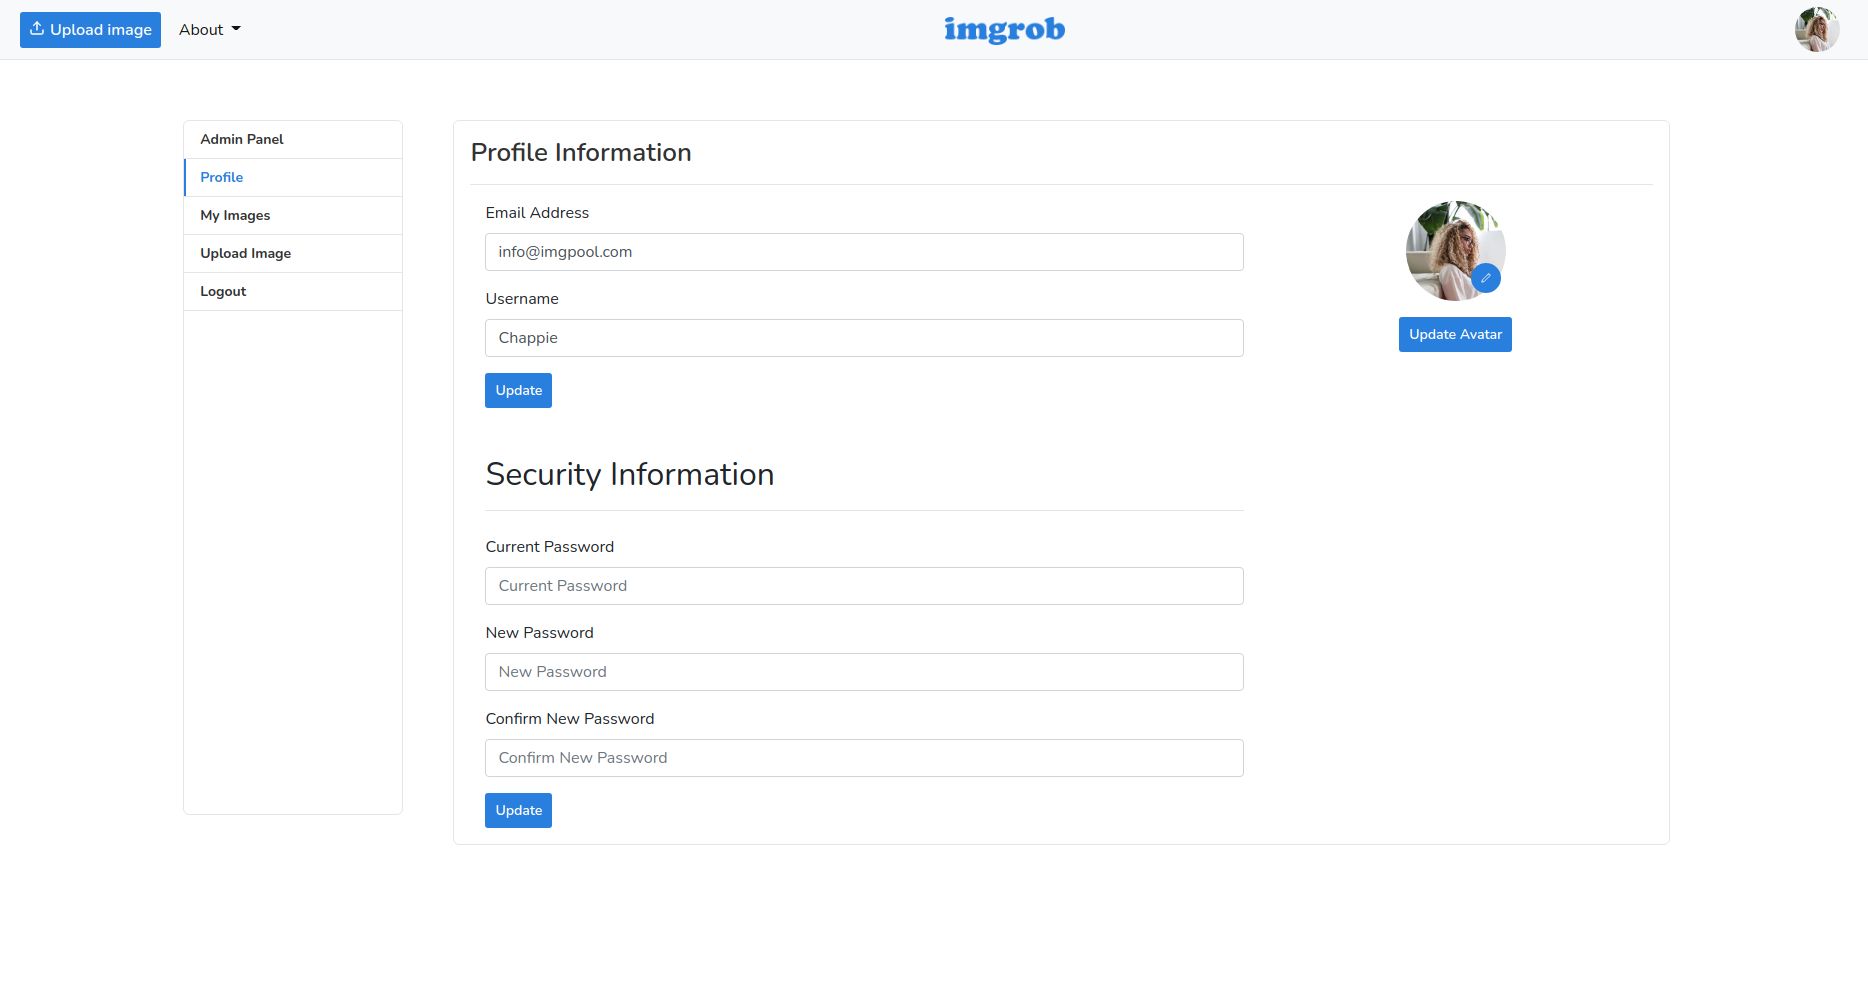Open the user avatar menu in navbar

tap(1816, 30)
